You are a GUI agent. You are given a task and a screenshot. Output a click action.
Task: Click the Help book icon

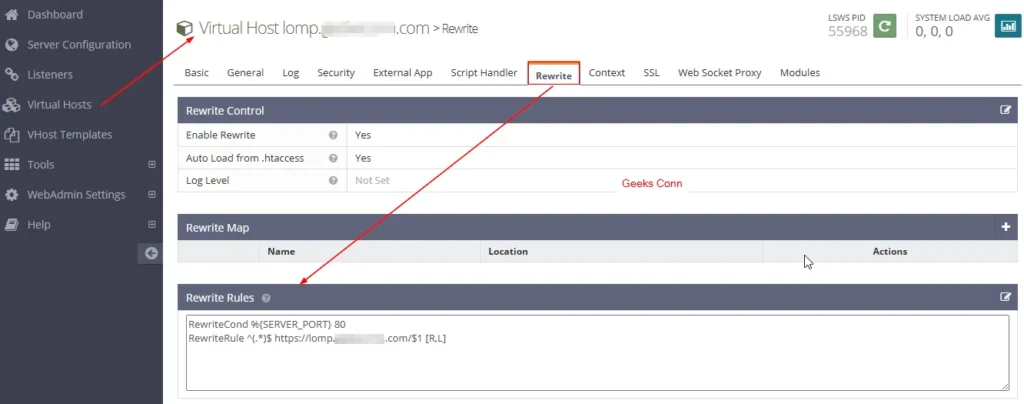[x=11, y=225]
